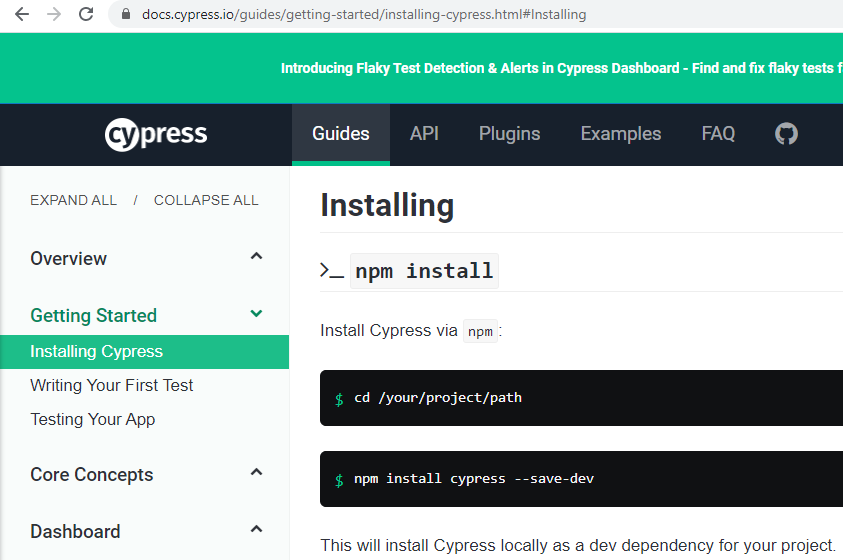Open Testing Your App page
Screen dimensions: 843x560
pyautogui.click(x=92, y=419)
